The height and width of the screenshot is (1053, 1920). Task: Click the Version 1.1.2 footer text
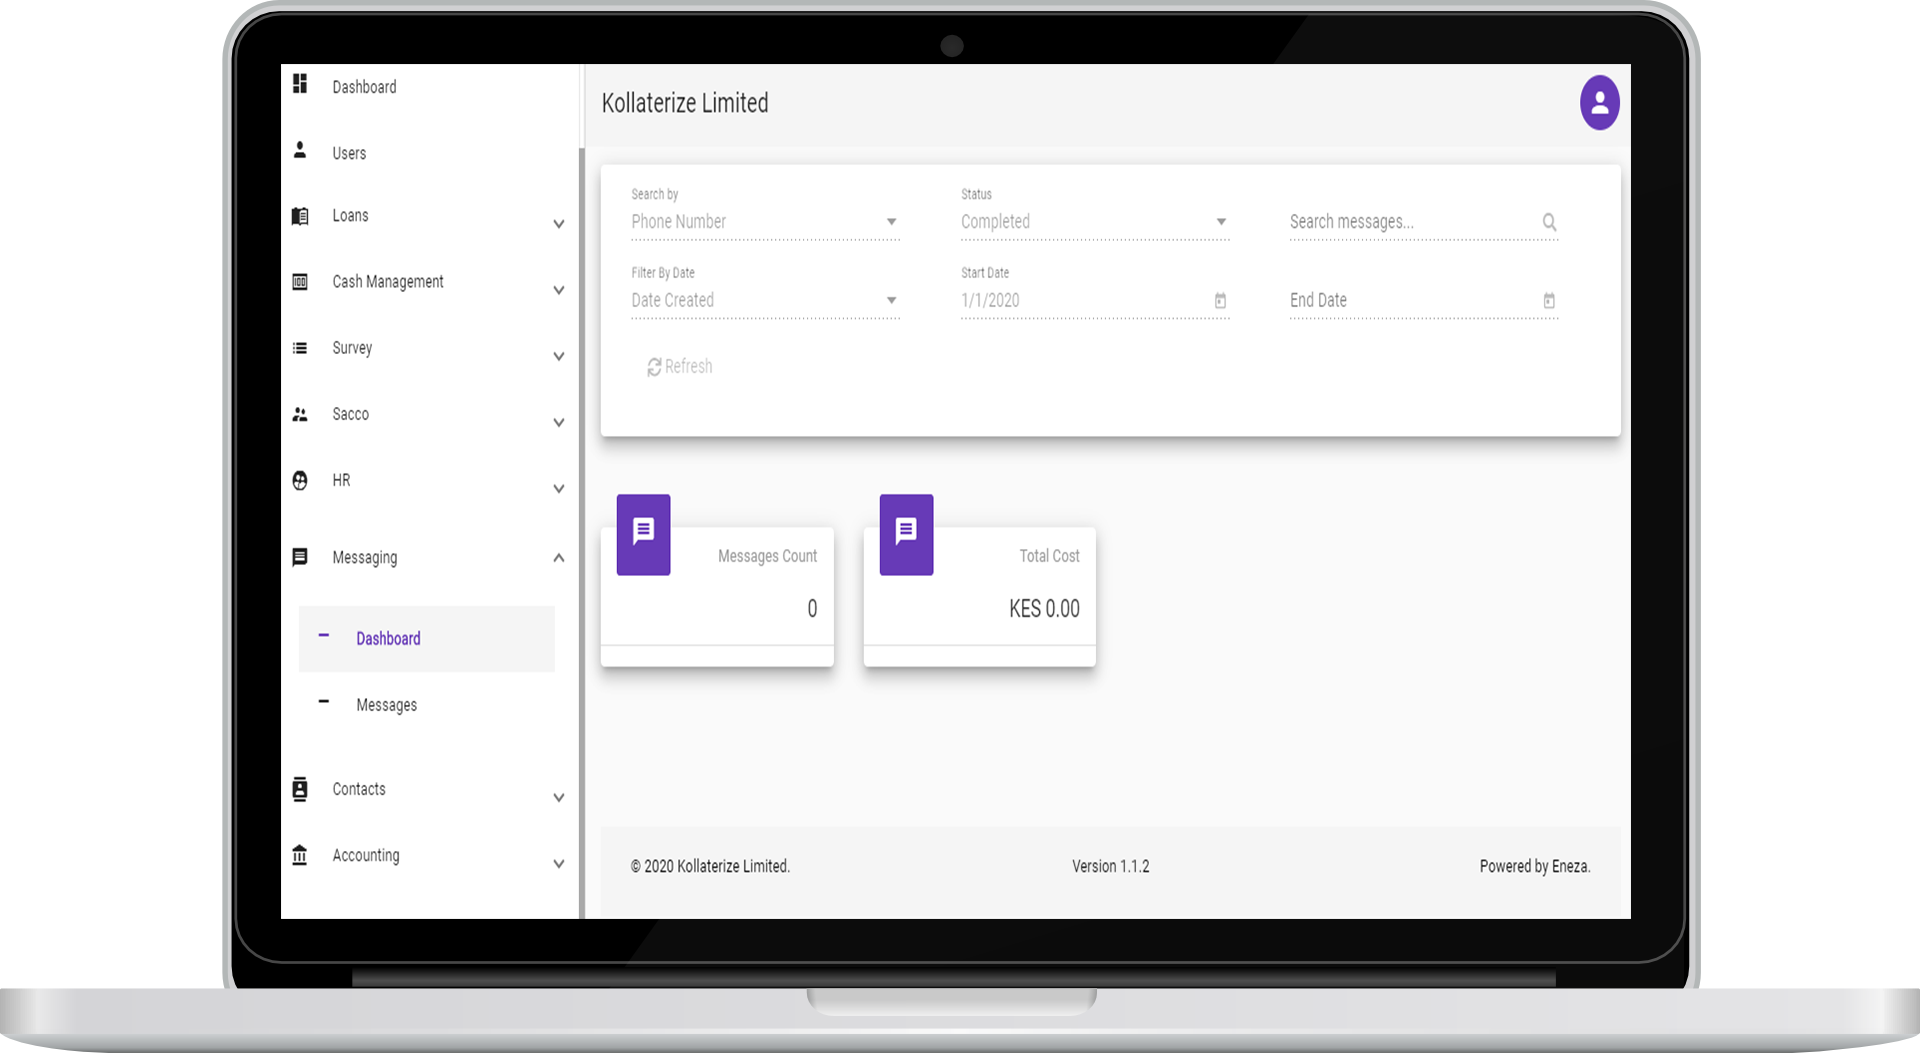click(1110, 866)
